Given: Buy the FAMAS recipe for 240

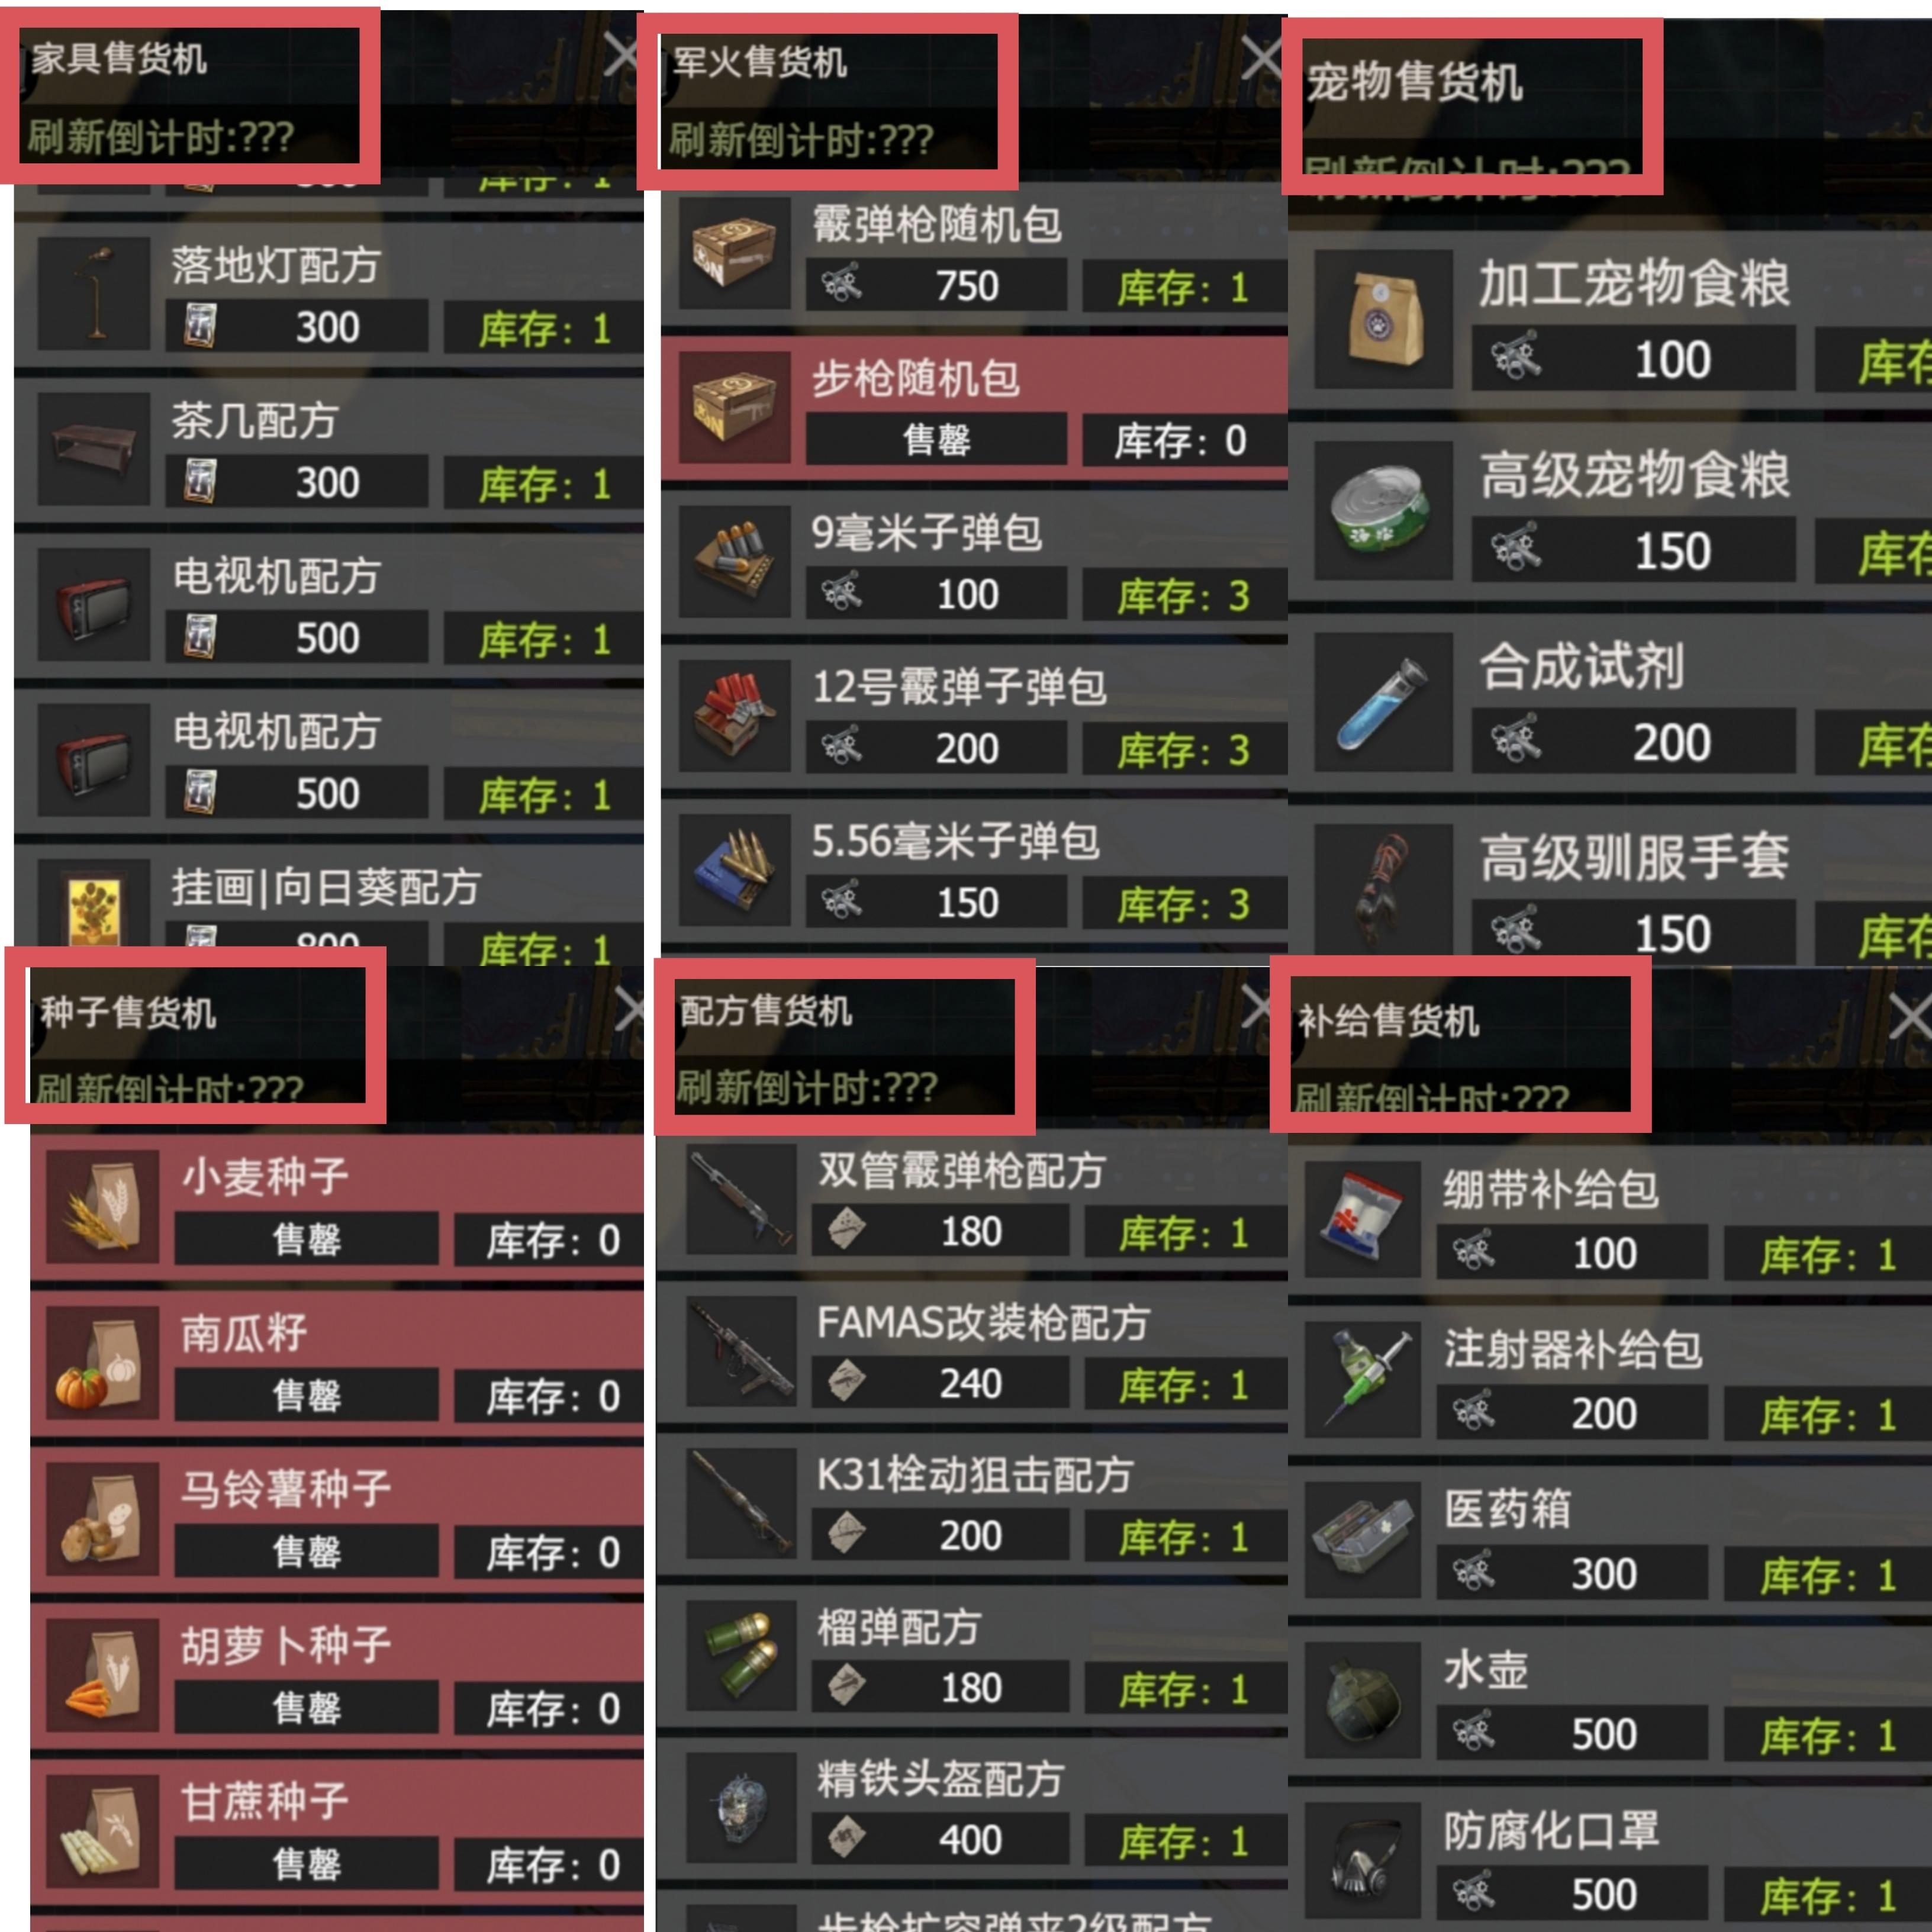Looking at the screenshot, I should pos(940,1383).
